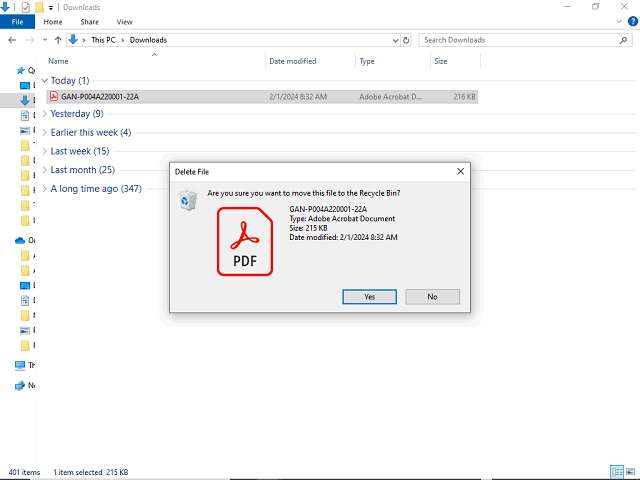Click the quick access toolbar new folder icon

point(39,7)
